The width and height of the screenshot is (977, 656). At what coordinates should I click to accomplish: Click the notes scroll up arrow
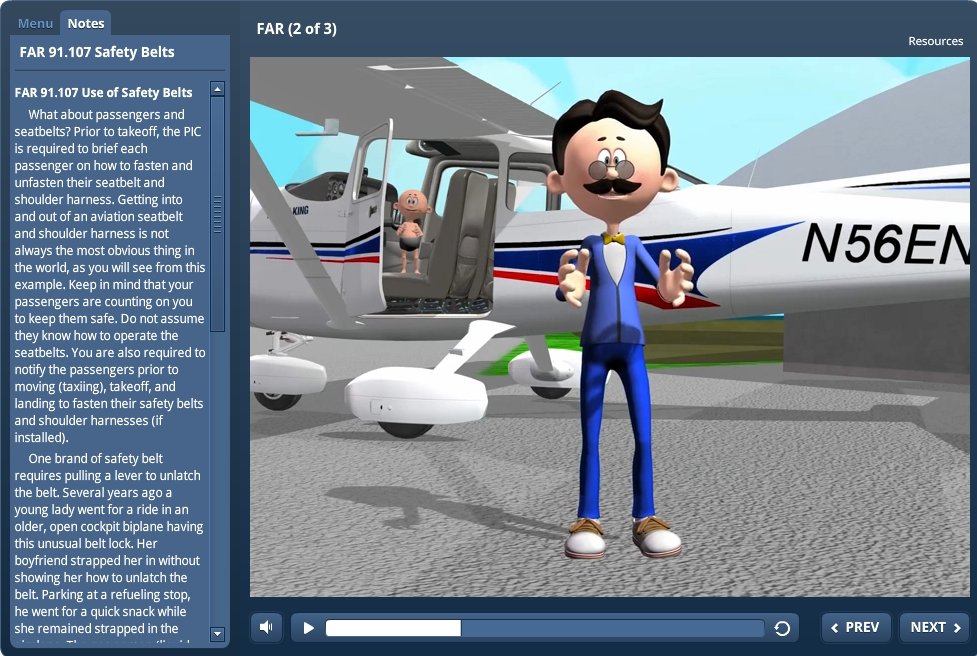[x=217, y=89]
